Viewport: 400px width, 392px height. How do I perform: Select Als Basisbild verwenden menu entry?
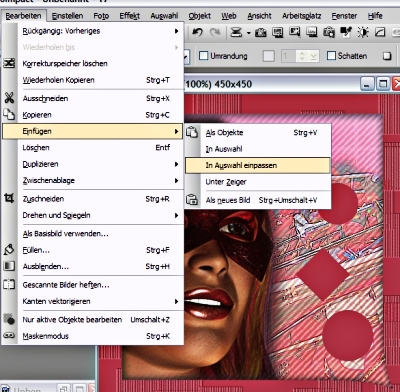point(93,234)
